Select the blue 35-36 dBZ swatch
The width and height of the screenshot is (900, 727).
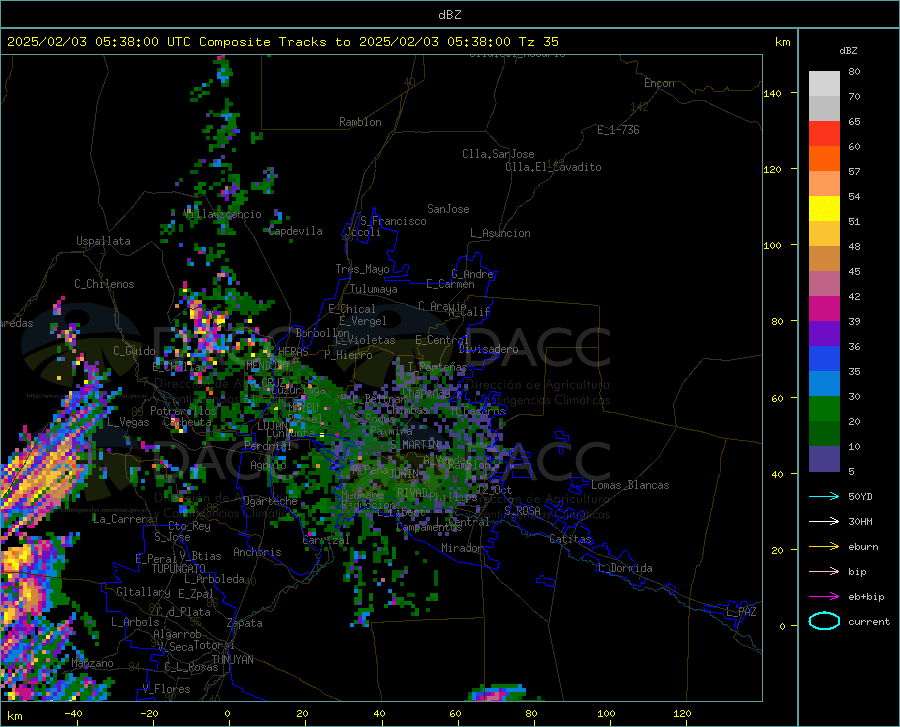pyautogui.click(x=824, y=359)
